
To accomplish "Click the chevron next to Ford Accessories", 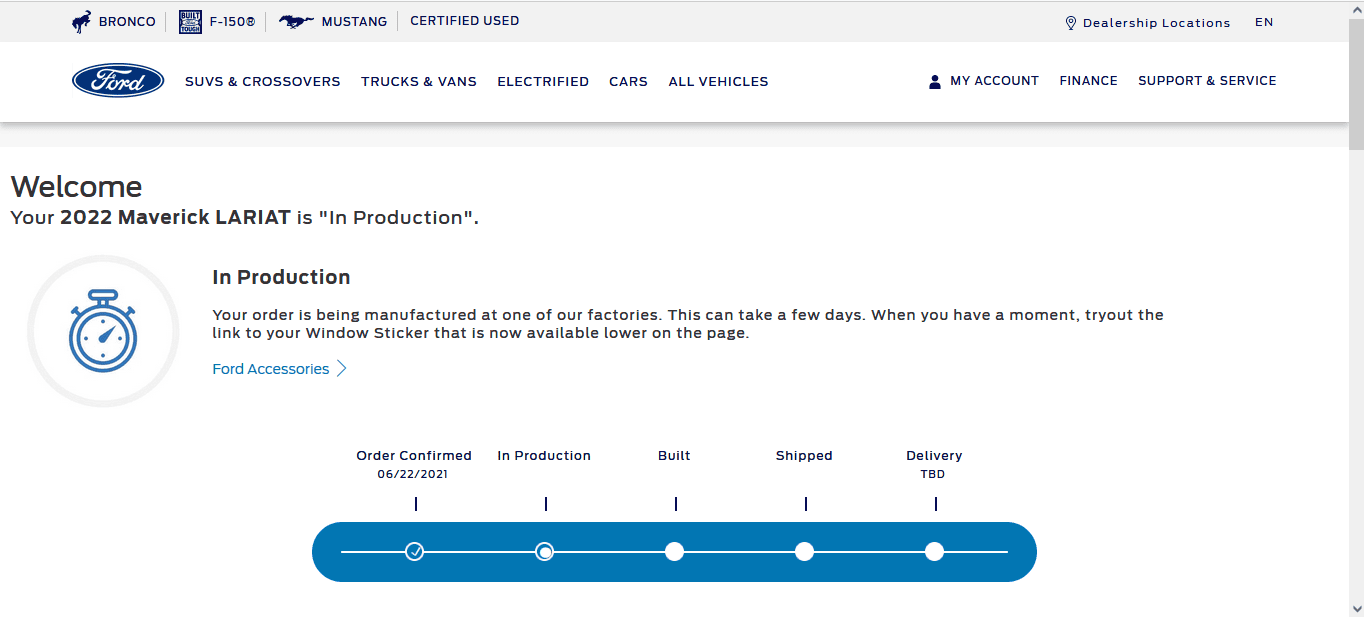I will coord(341,369).
